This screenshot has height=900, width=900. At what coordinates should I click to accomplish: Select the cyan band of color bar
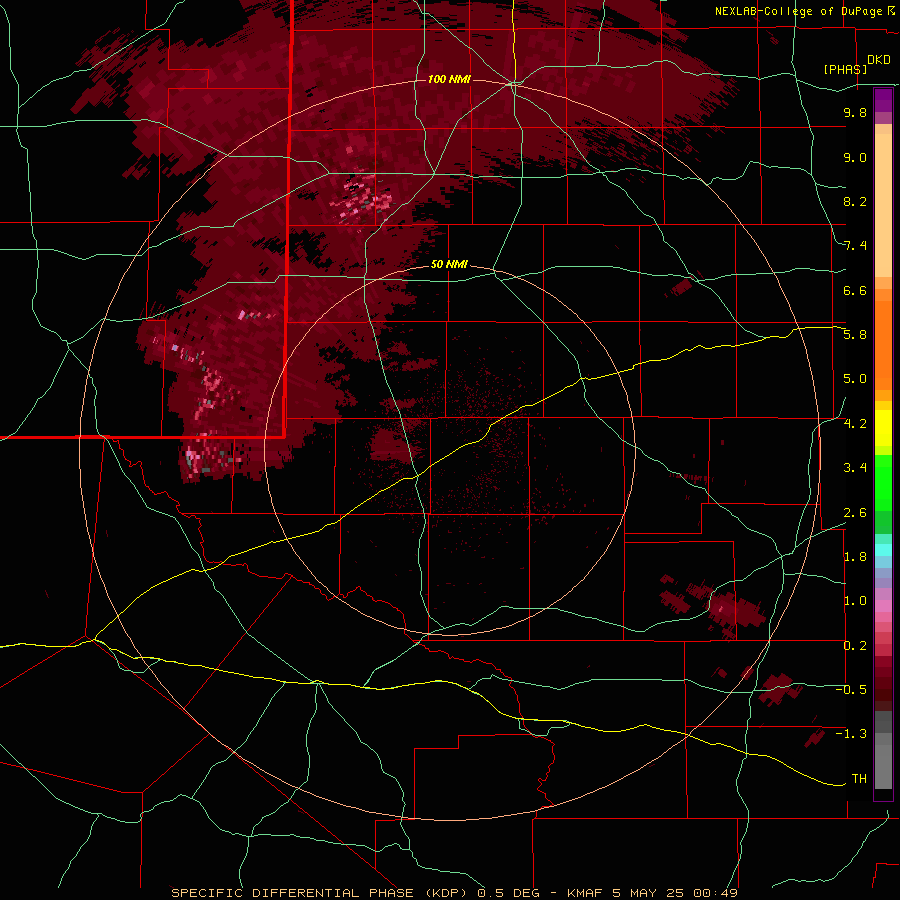[883, 549]
